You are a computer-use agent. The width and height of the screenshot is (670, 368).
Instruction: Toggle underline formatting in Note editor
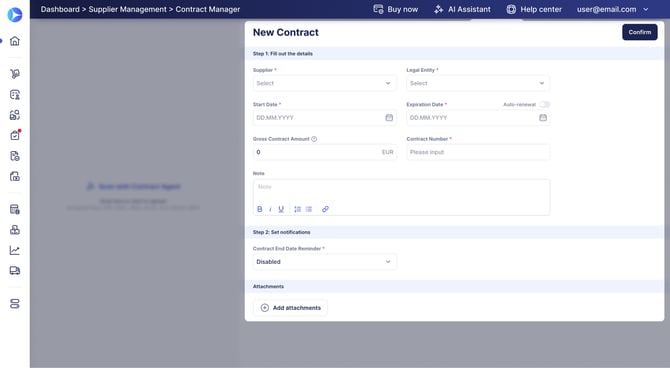pos(281,209)
